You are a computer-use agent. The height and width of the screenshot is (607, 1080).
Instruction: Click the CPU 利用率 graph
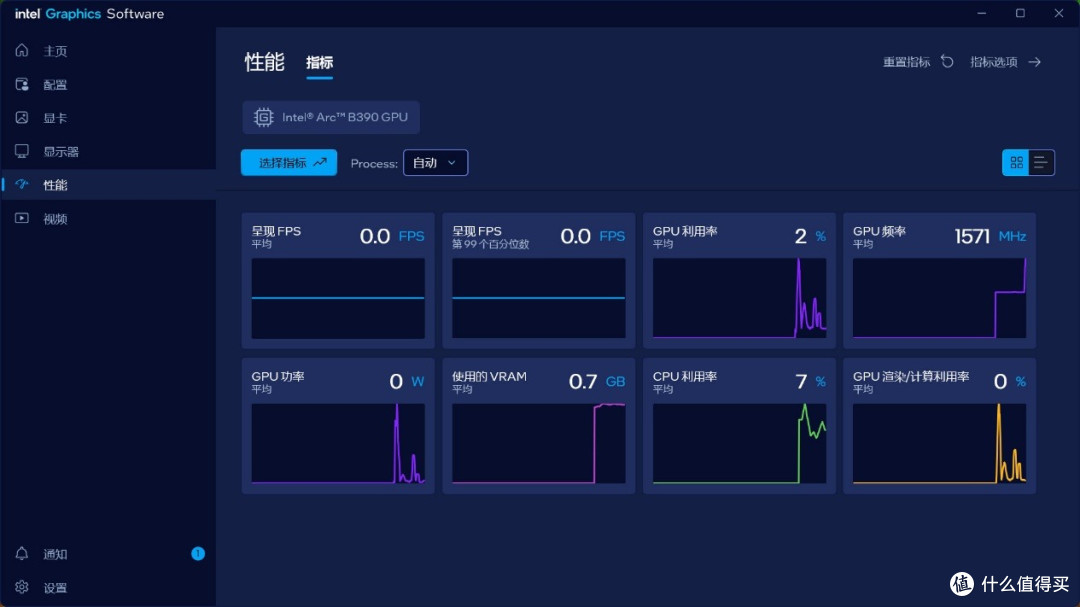click(x=739, y=443)
